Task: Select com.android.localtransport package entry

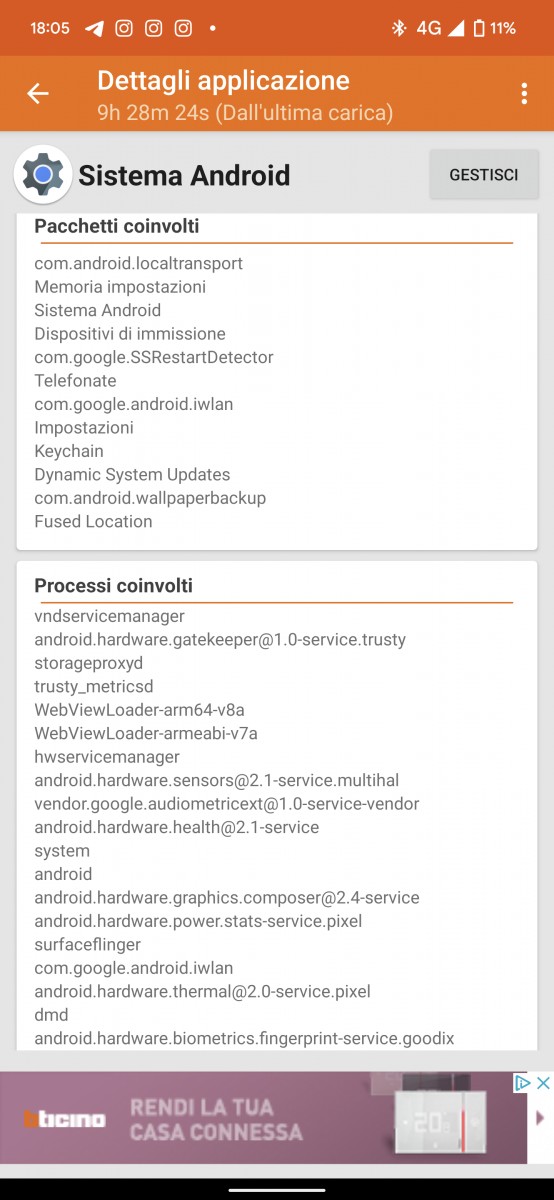Action: pos(139,264)
